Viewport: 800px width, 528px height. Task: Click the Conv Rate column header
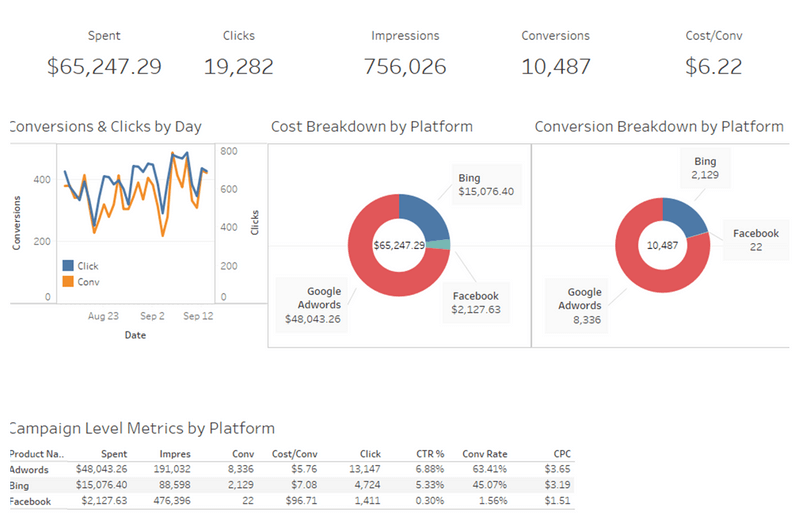[484, 453]
